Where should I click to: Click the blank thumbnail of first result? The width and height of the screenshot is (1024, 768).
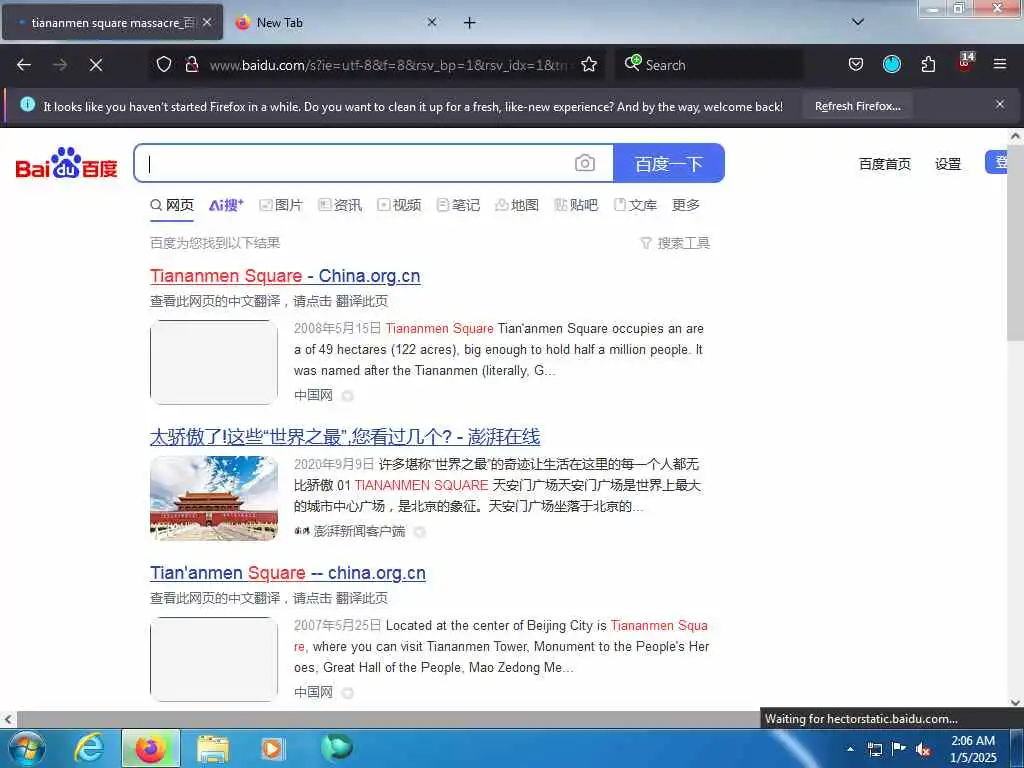[214, 362]
